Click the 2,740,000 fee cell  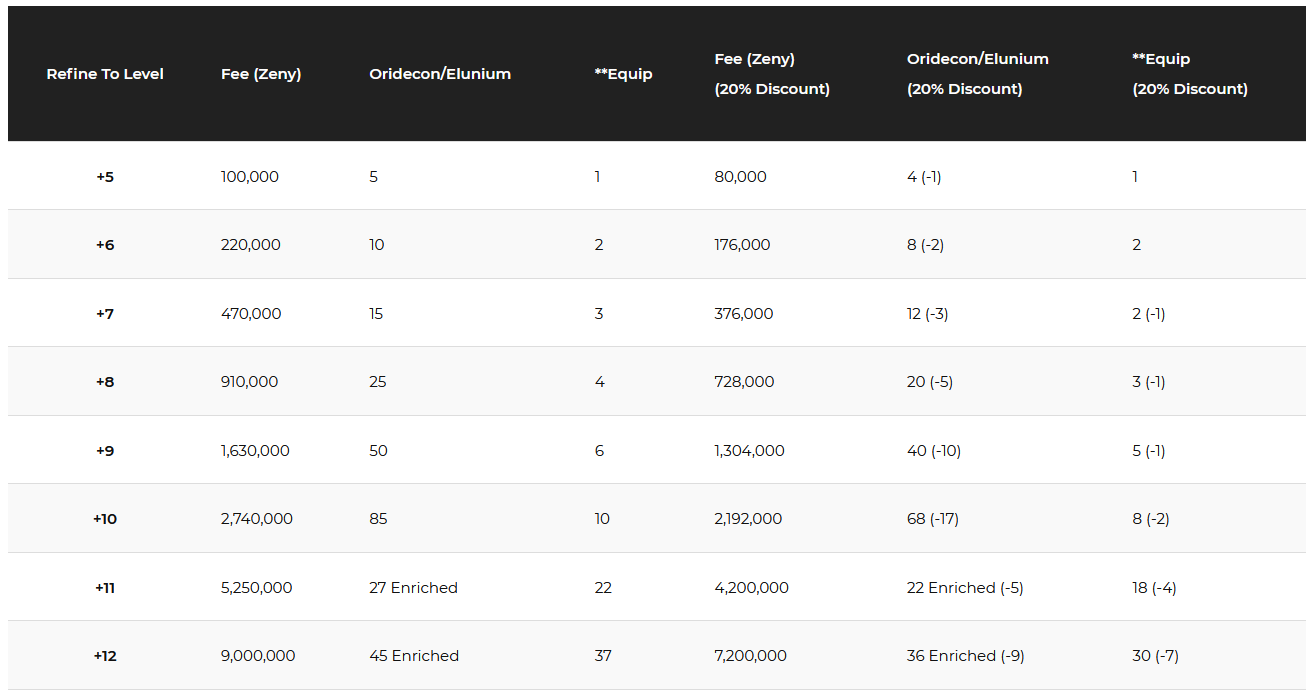pyautogui.click(x=257, y=519)
